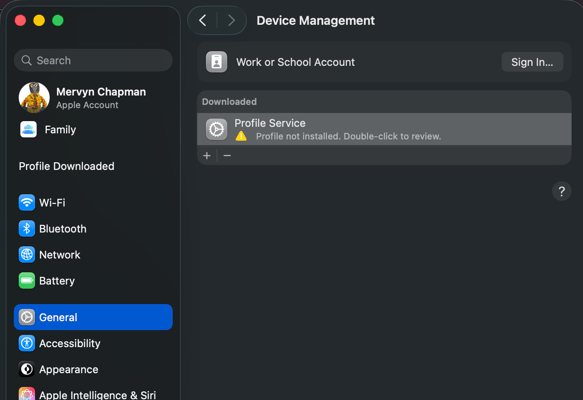Zoom window with the green button
The height and width of the screenshot is (400, 583).
tap(58, 20)
